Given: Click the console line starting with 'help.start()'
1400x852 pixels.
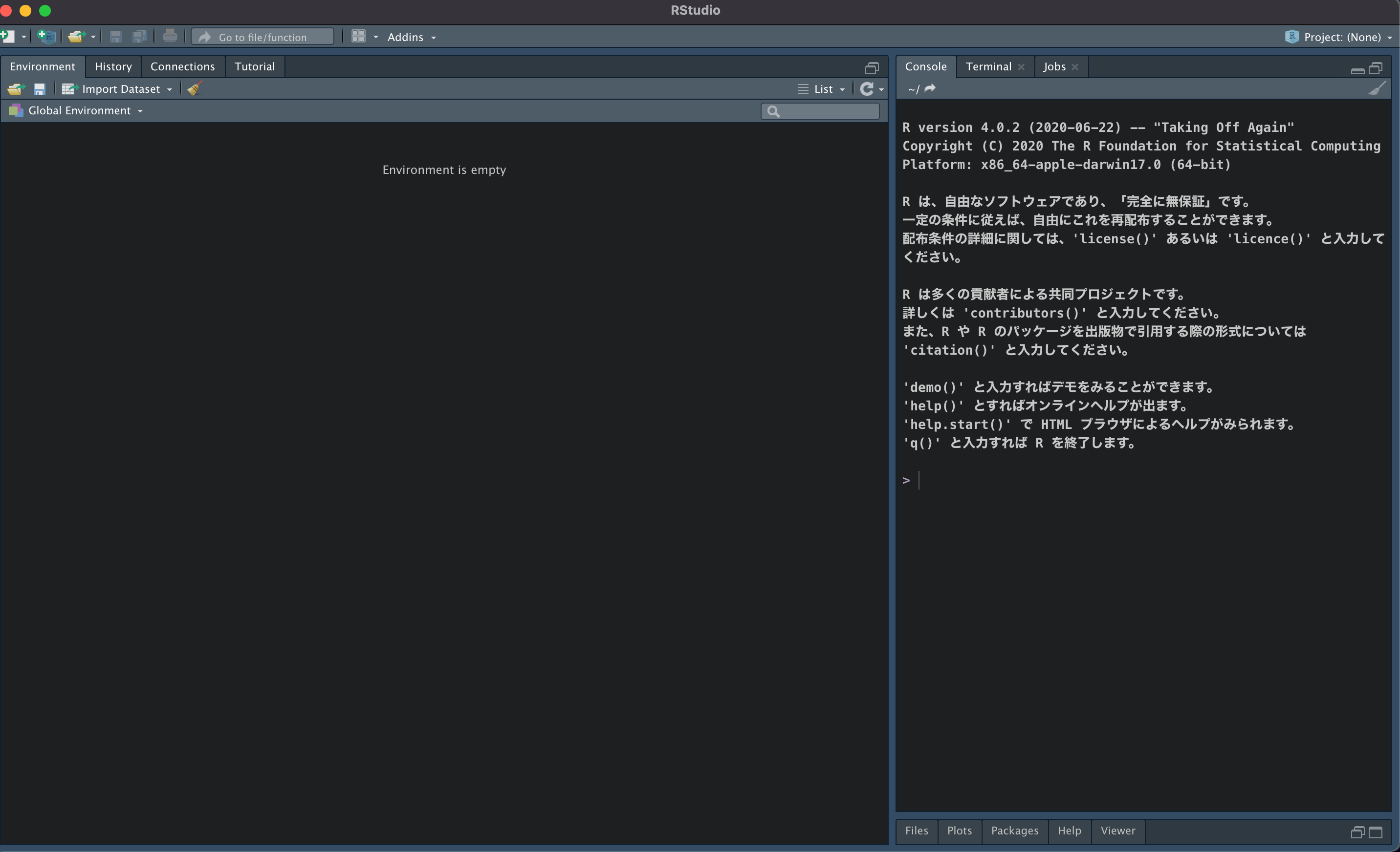Looking at the screenshot, I should point(1098,424).
